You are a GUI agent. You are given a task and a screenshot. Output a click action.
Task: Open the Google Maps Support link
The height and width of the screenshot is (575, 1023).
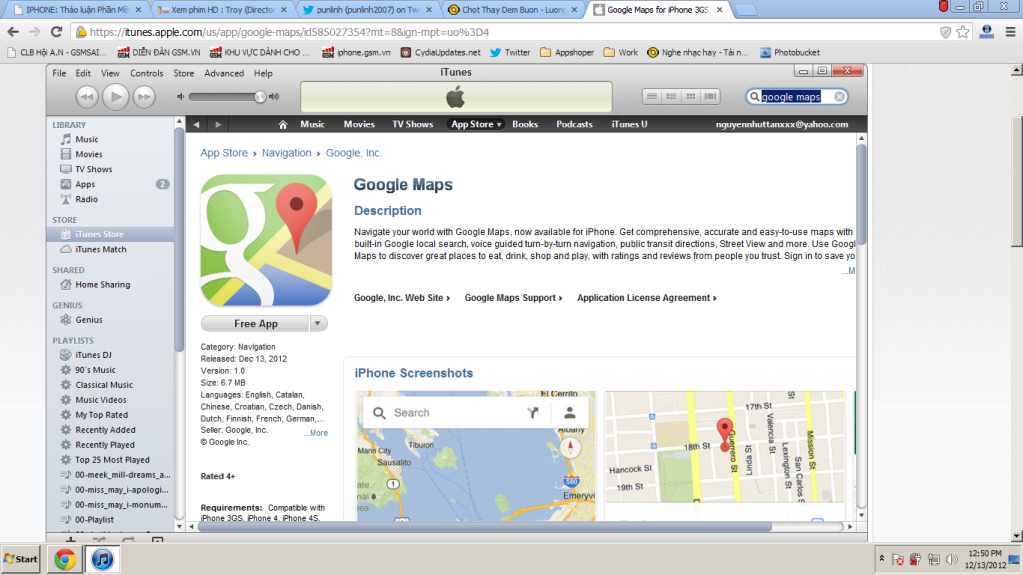click(x=513, y=298)
